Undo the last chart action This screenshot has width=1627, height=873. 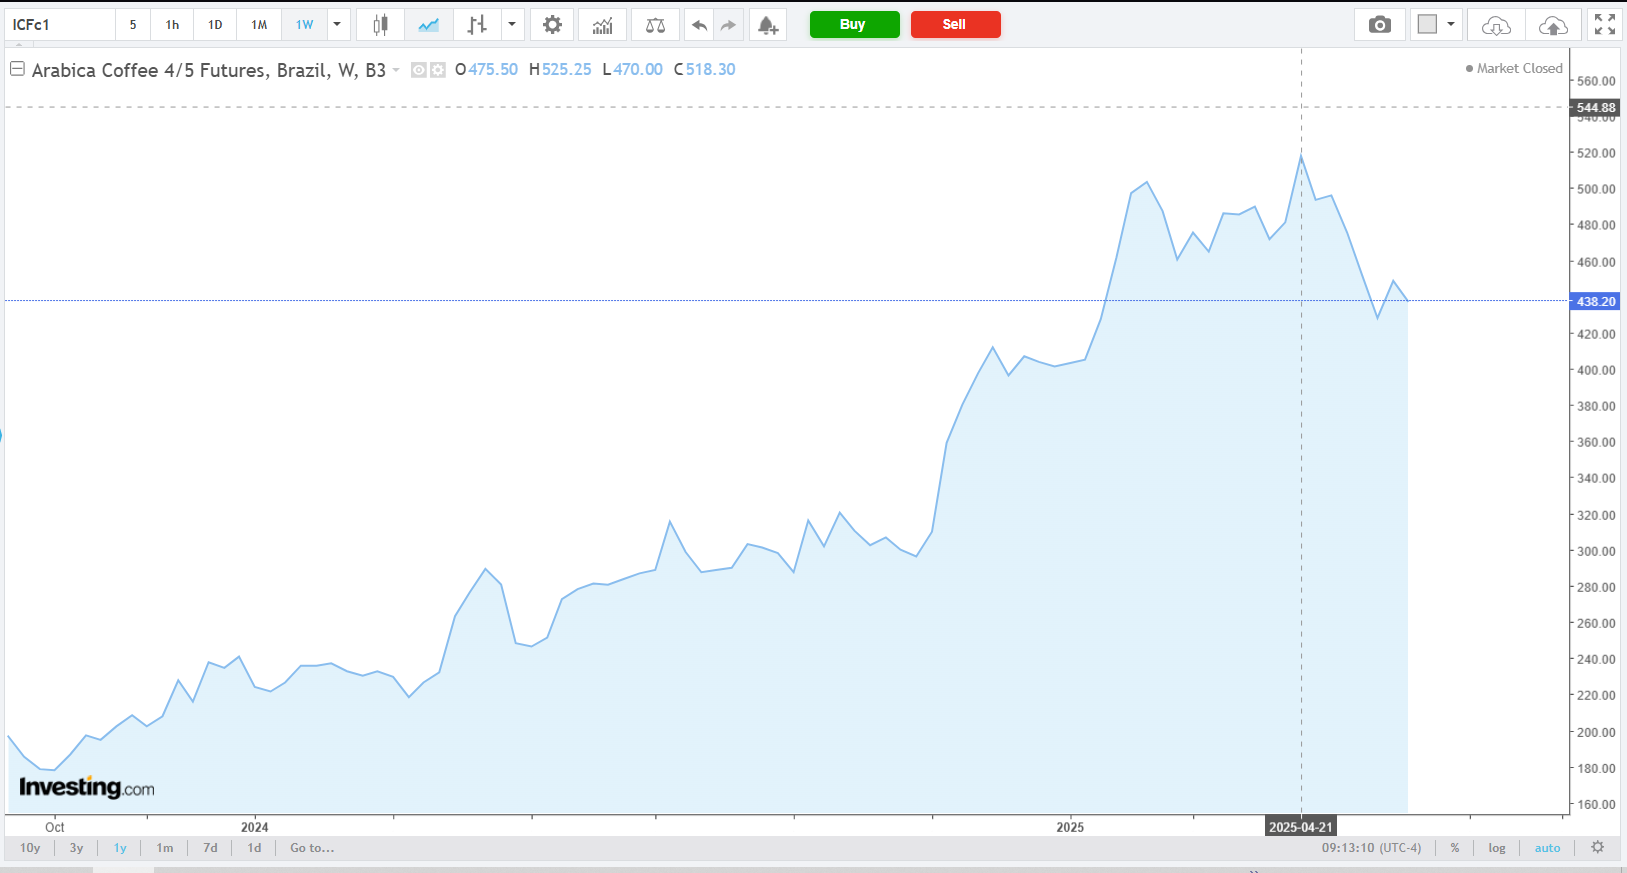(x=699, y=25)
